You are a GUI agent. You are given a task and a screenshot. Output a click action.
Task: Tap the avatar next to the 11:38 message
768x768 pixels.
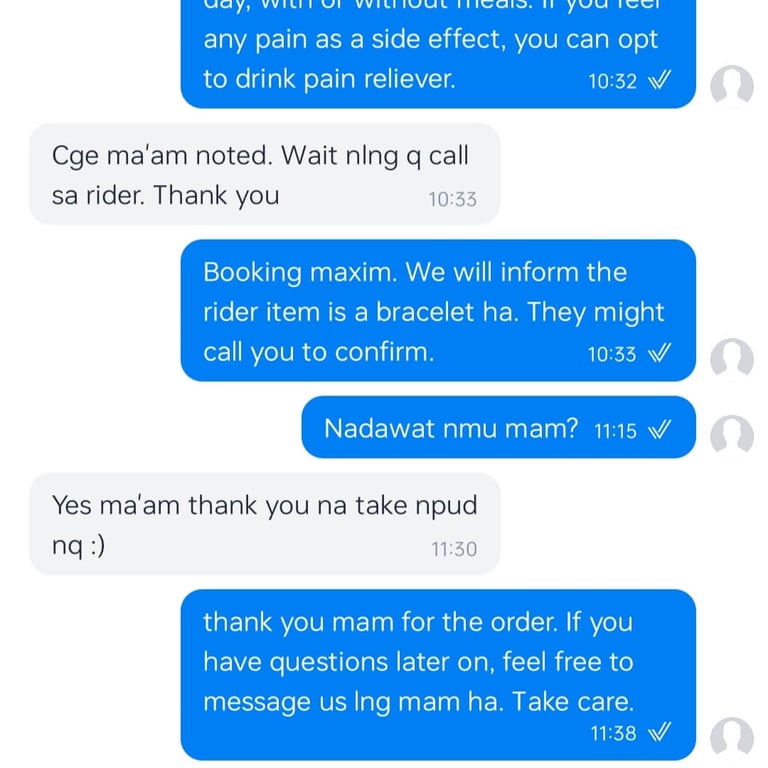[732, 738]
